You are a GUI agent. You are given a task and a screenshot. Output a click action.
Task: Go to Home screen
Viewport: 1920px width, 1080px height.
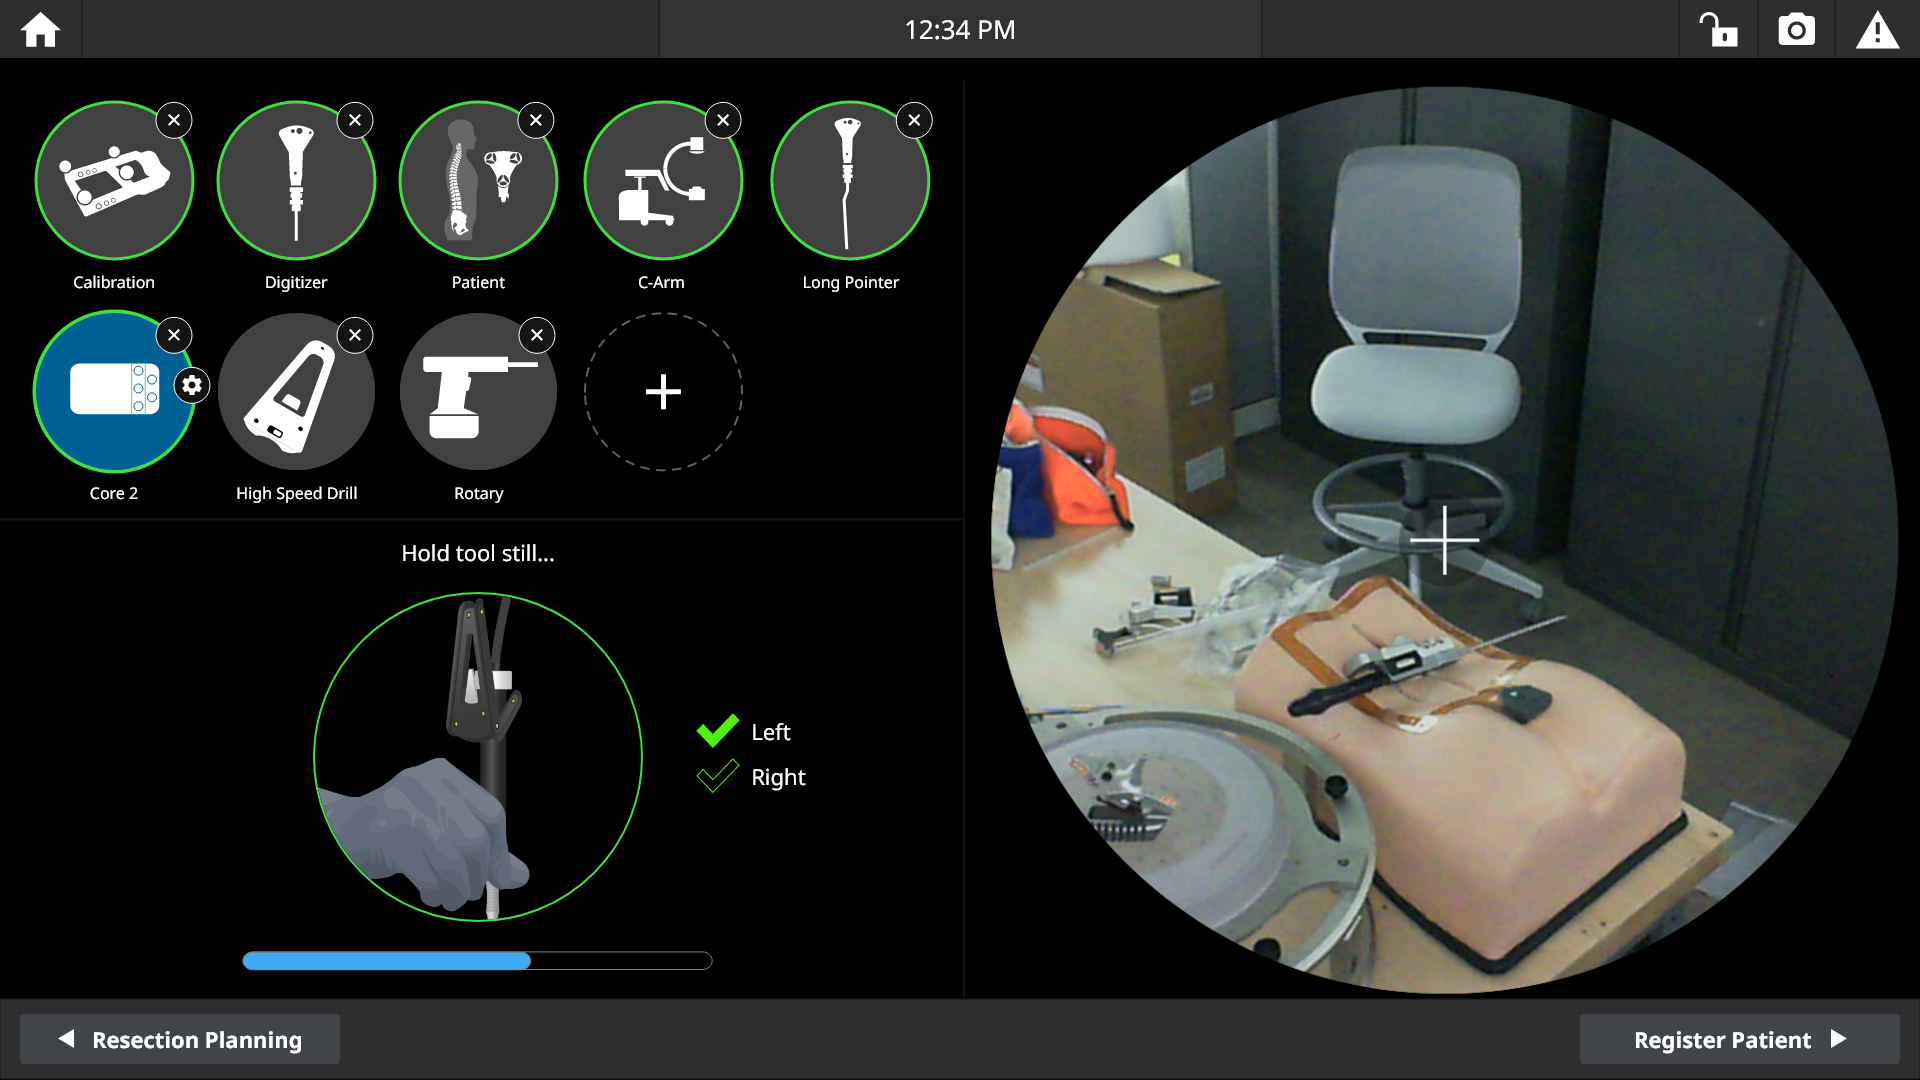pyautogui.click(x=40, y=30)
